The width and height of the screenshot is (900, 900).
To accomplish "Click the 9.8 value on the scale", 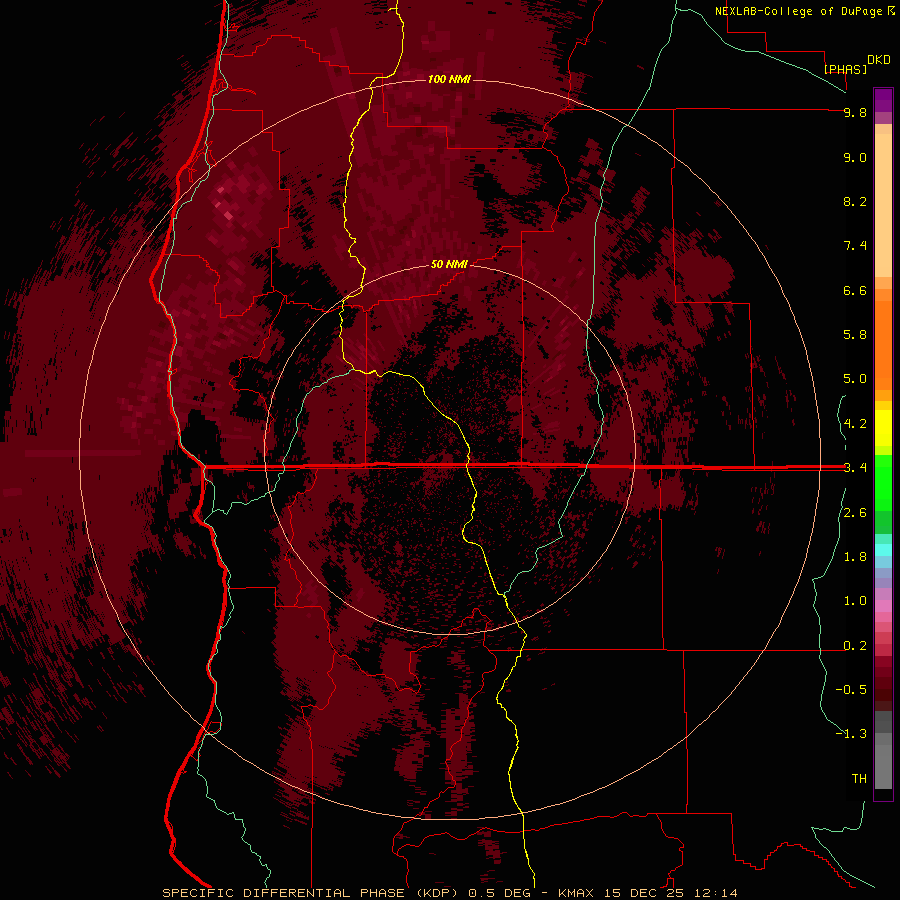I will (x=855, y=112).
